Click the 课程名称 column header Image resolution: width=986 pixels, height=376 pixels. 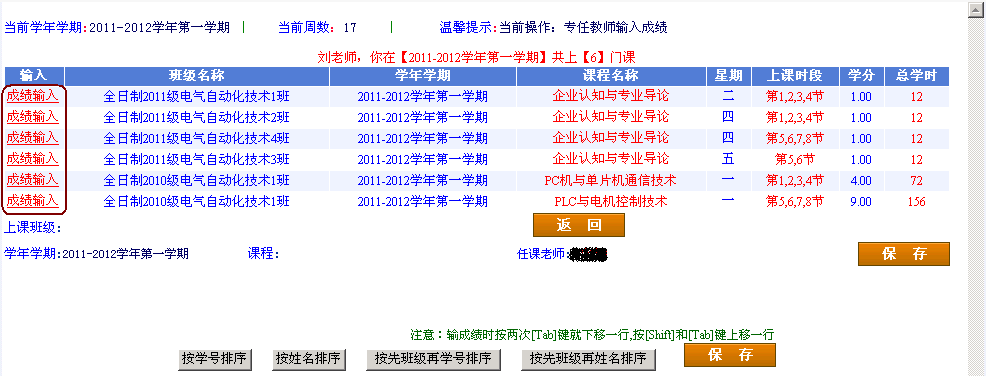[611, 76]
